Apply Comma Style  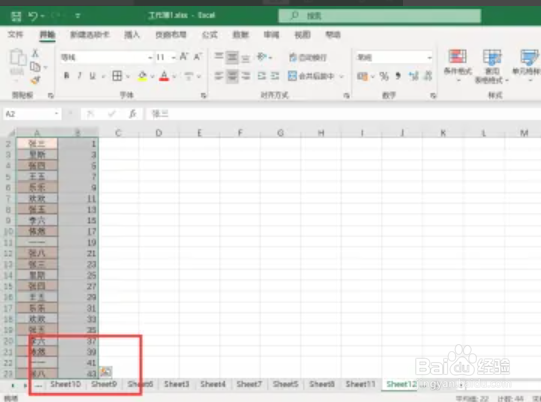[398, 76]
